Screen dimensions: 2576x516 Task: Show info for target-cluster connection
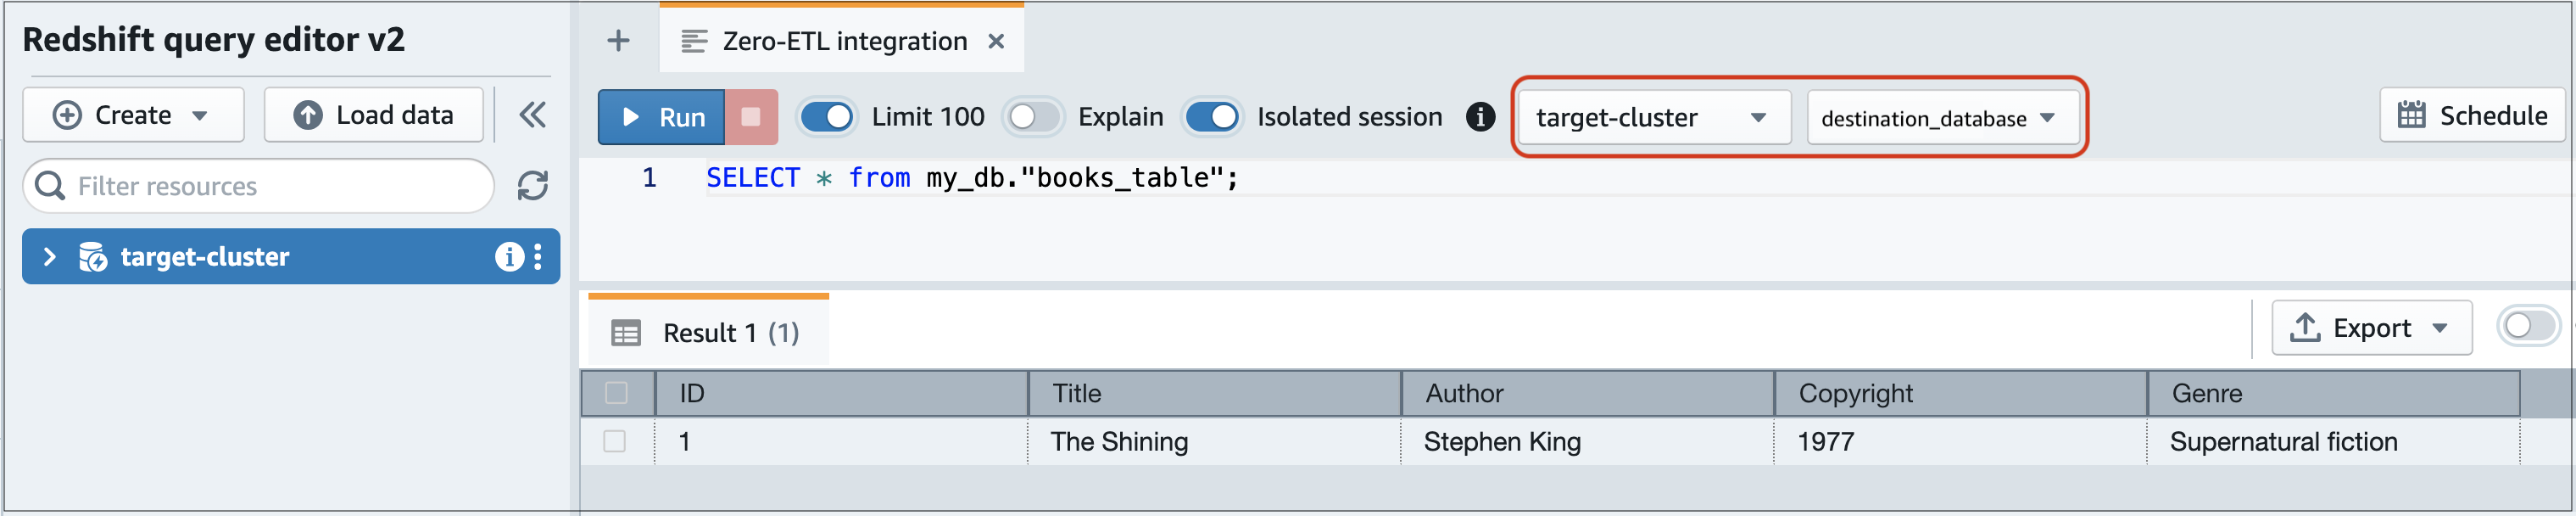511,257
